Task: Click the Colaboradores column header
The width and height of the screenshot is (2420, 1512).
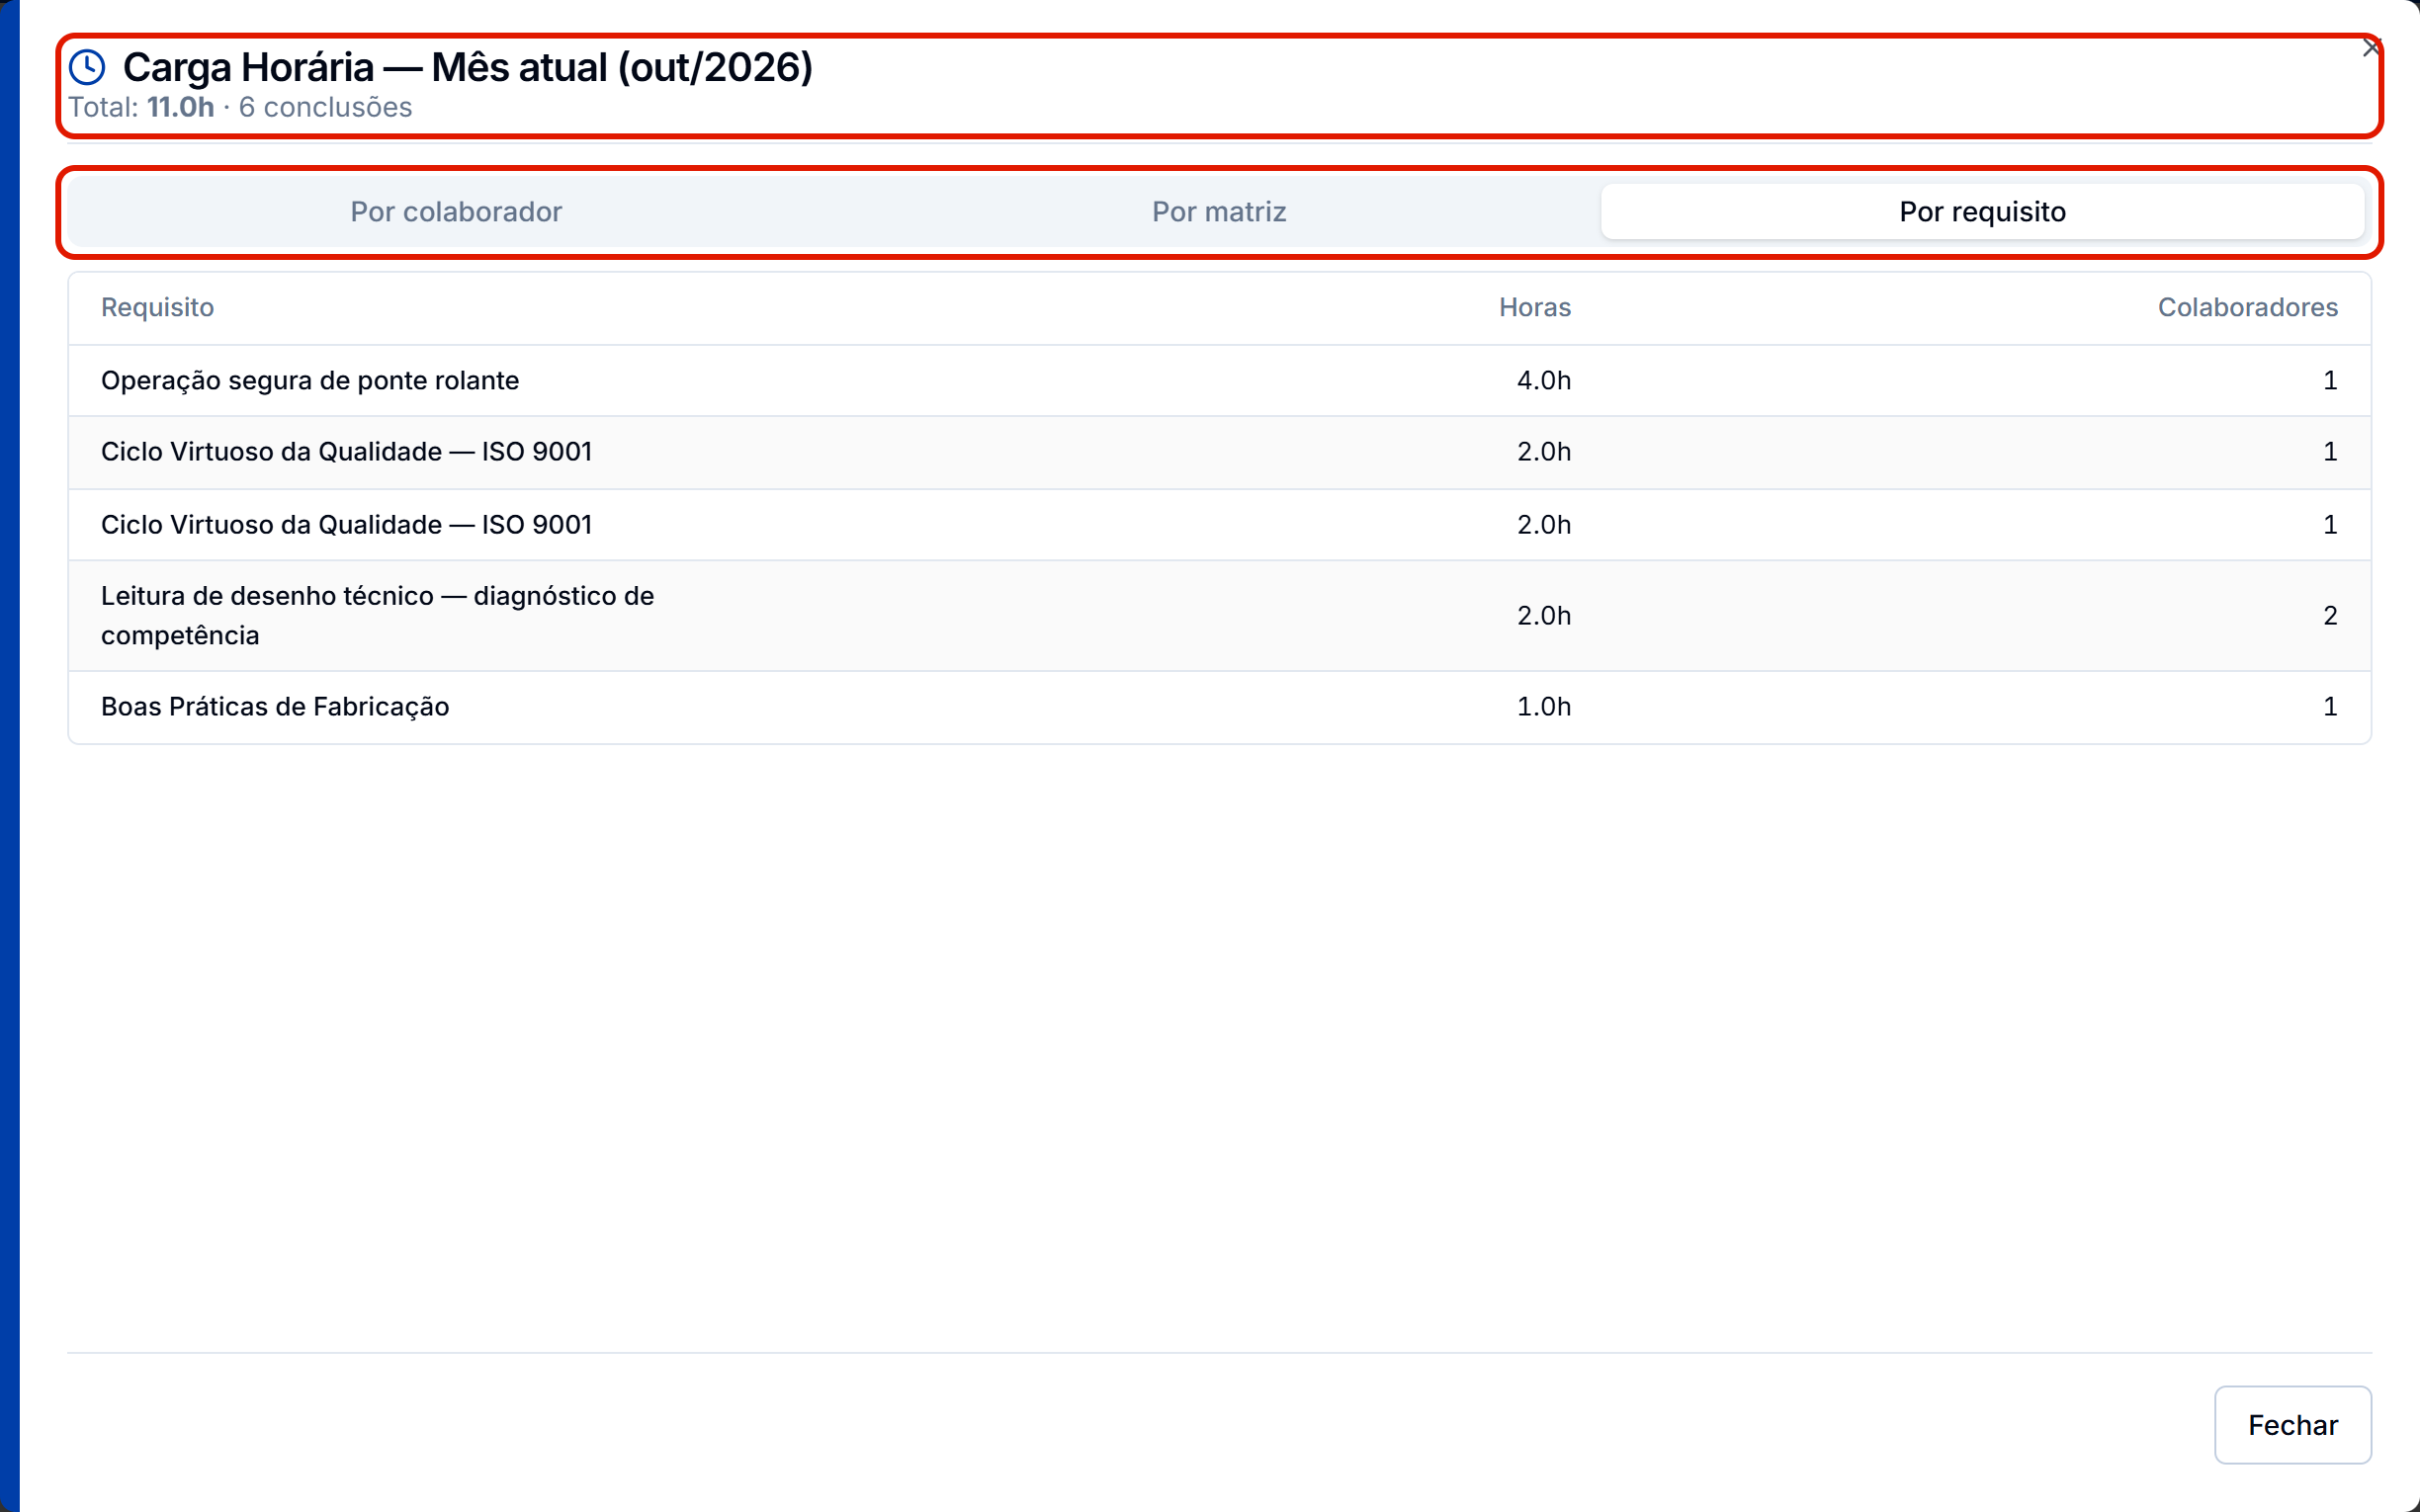Action: pos(2247,307)
